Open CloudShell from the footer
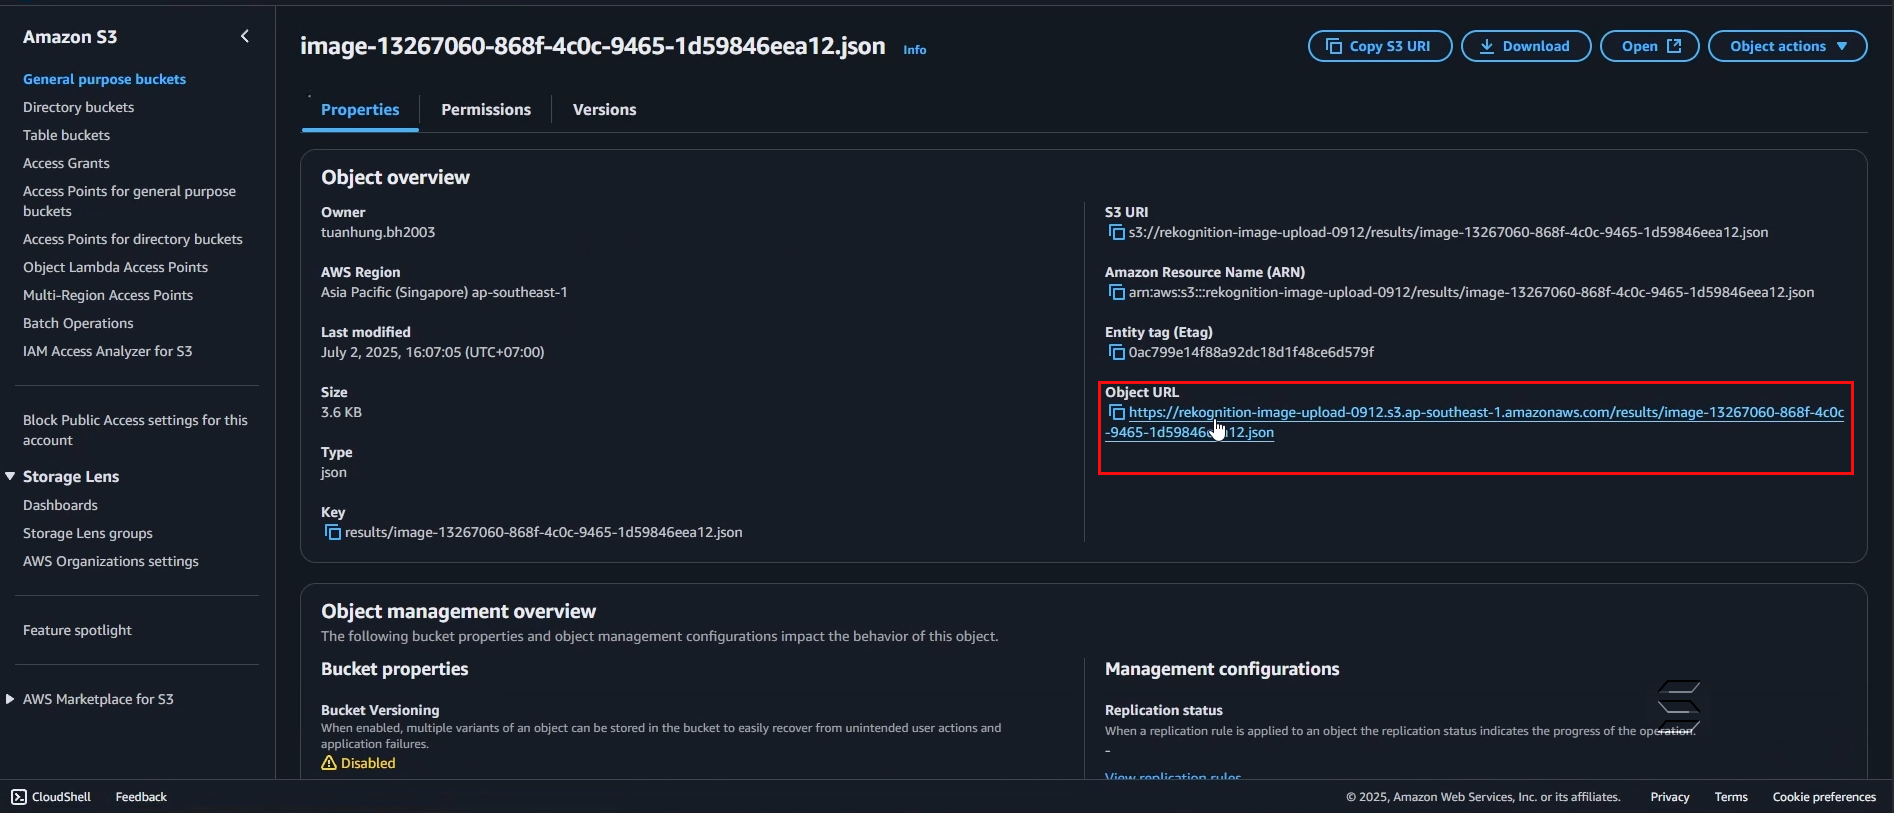1894x813 pixels. [51, 797]
